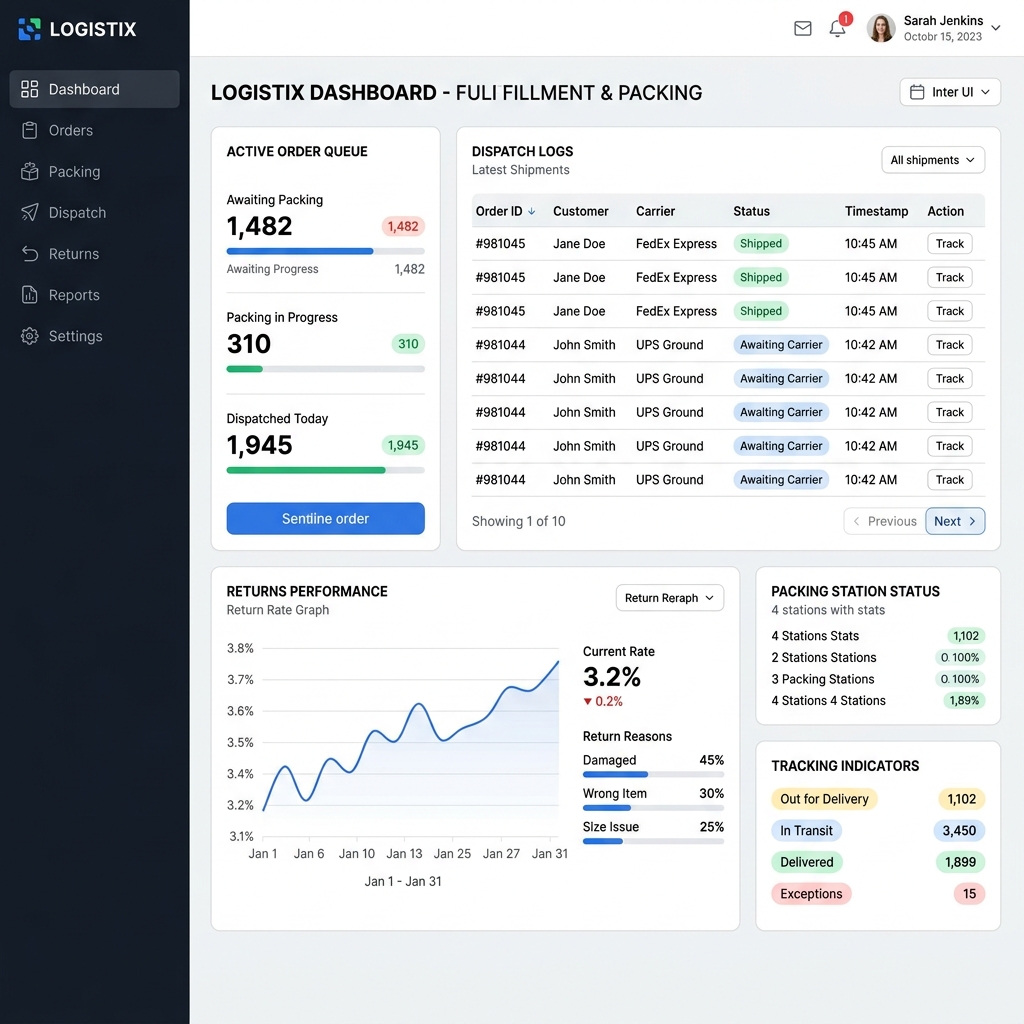Open the notifications bell icon
The image size is (1024, 1024).
coord(837,28)
